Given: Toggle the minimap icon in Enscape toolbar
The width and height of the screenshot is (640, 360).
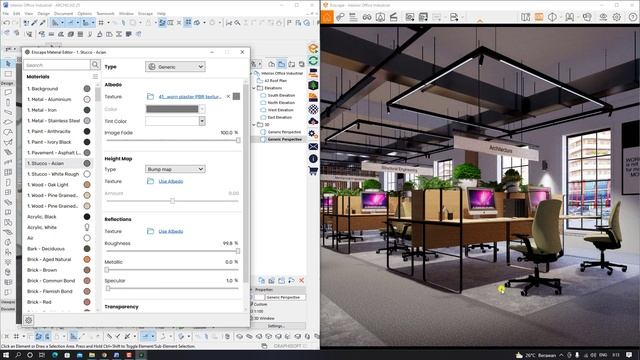Looking at the screenshot, I should pyautogui.click(x=525, y=17).
